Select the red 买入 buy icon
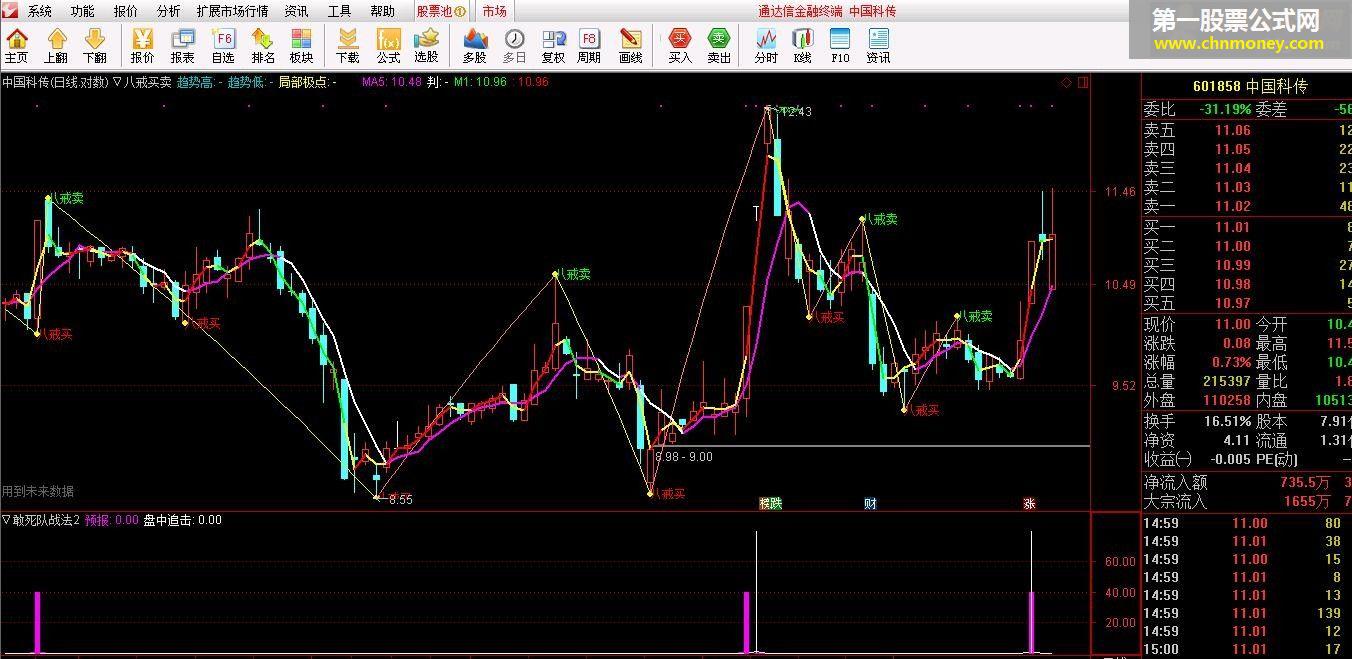 click(680, 46)
